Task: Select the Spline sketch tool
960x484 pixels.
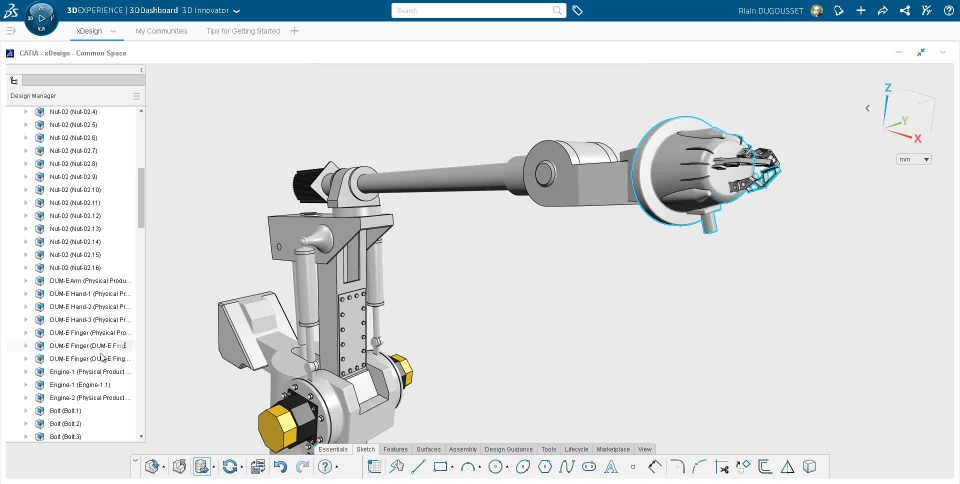Action: tap(567, 467)
